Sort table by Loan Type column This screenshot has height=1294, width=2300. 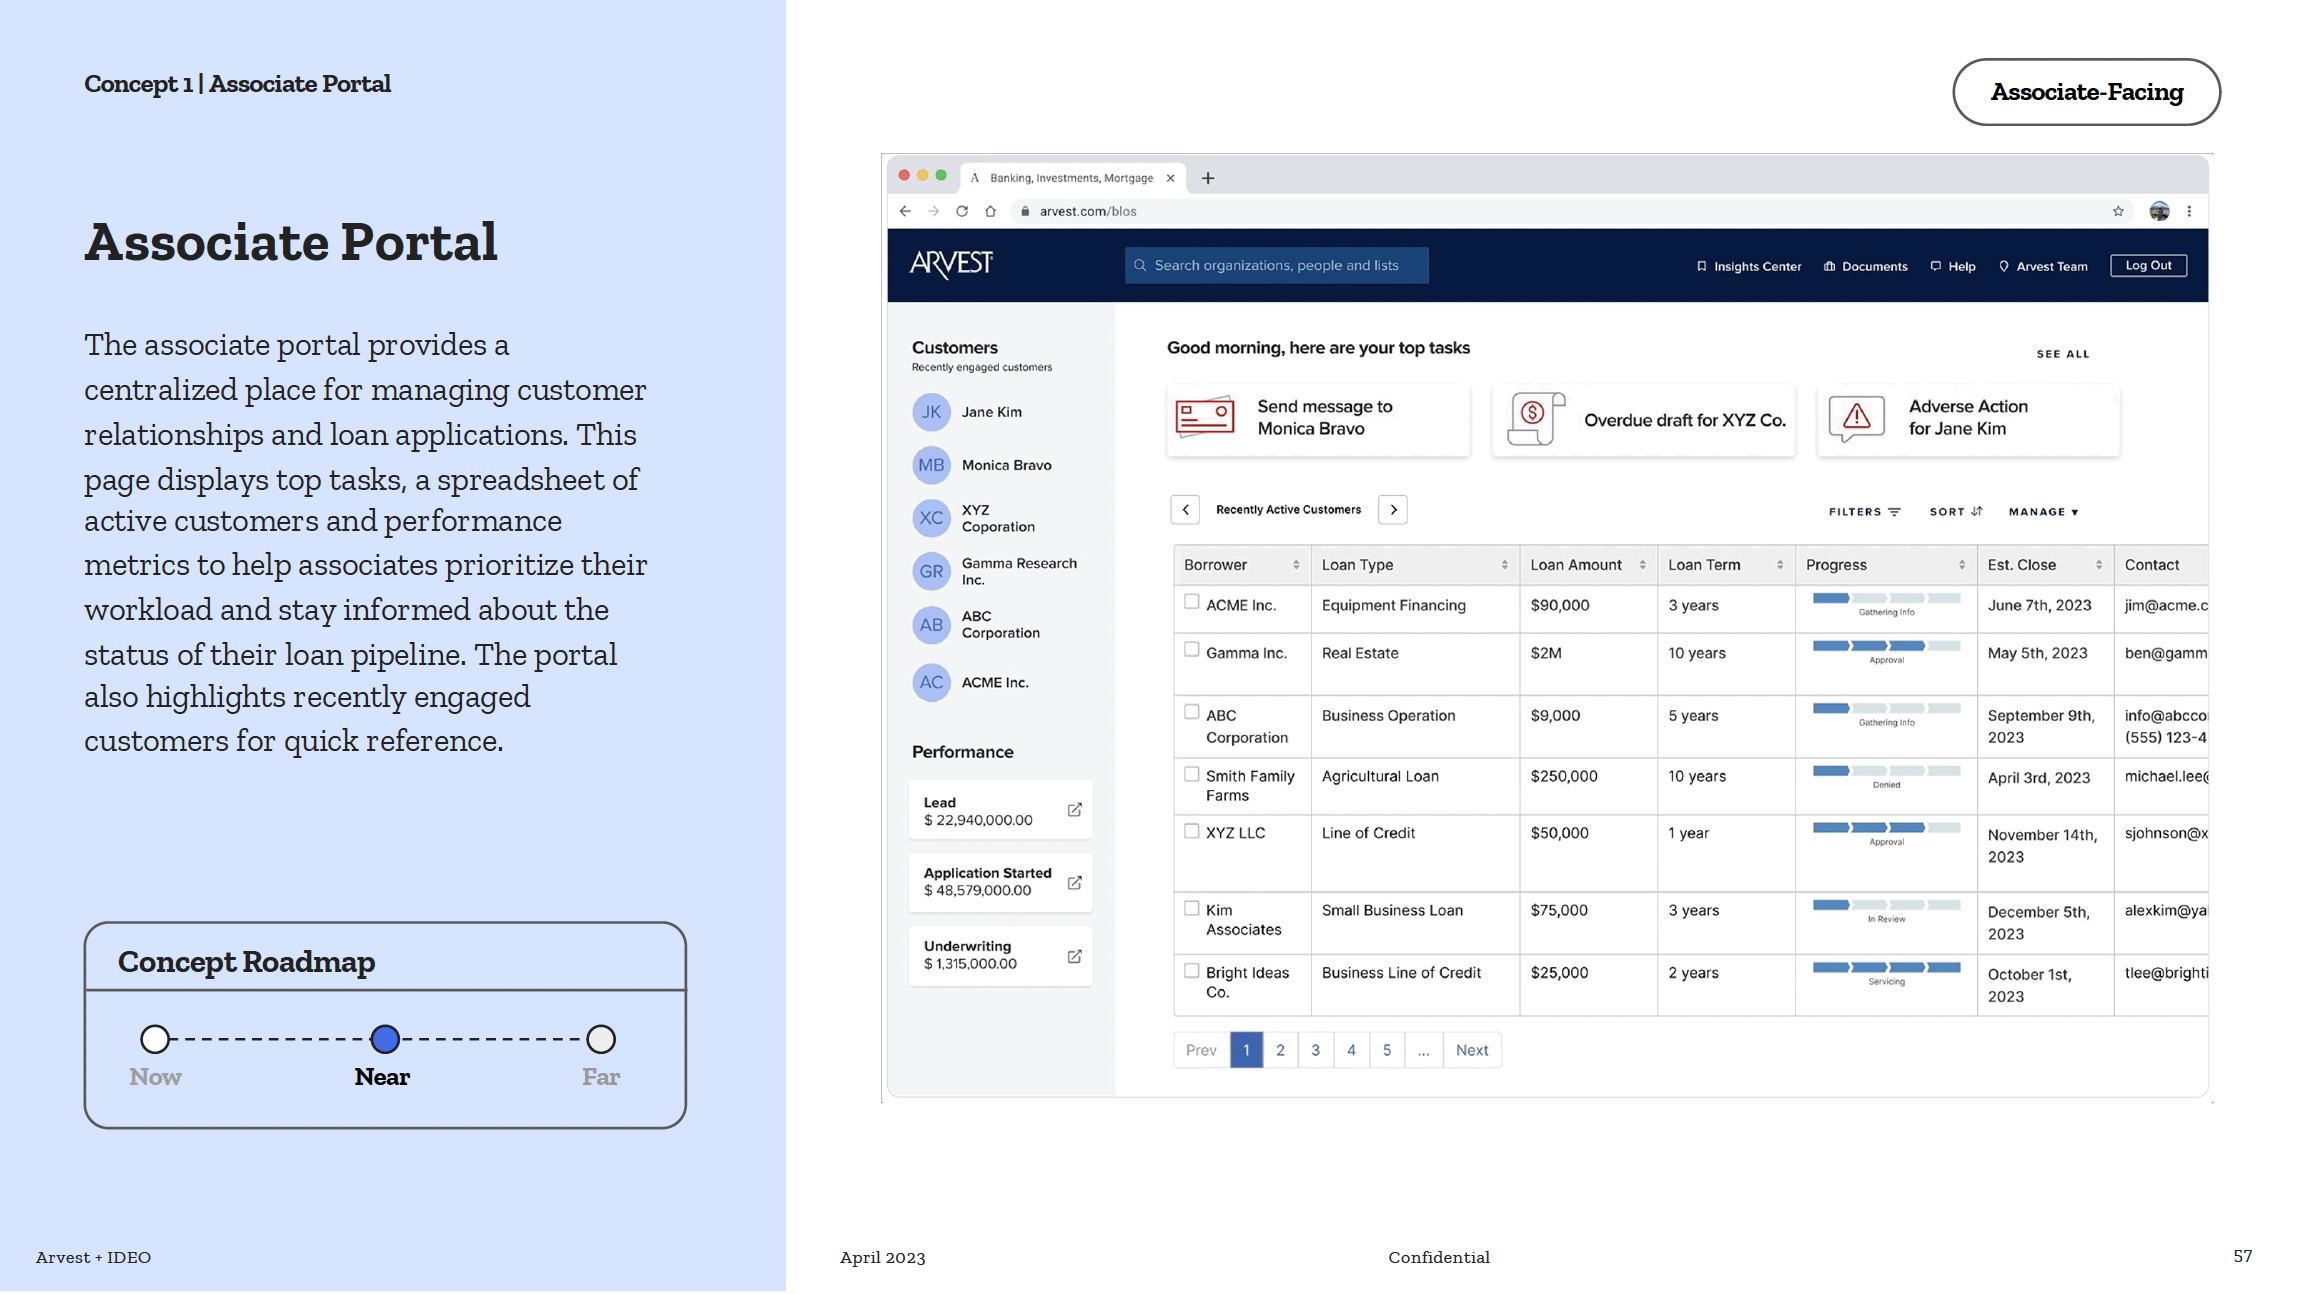1504,566
